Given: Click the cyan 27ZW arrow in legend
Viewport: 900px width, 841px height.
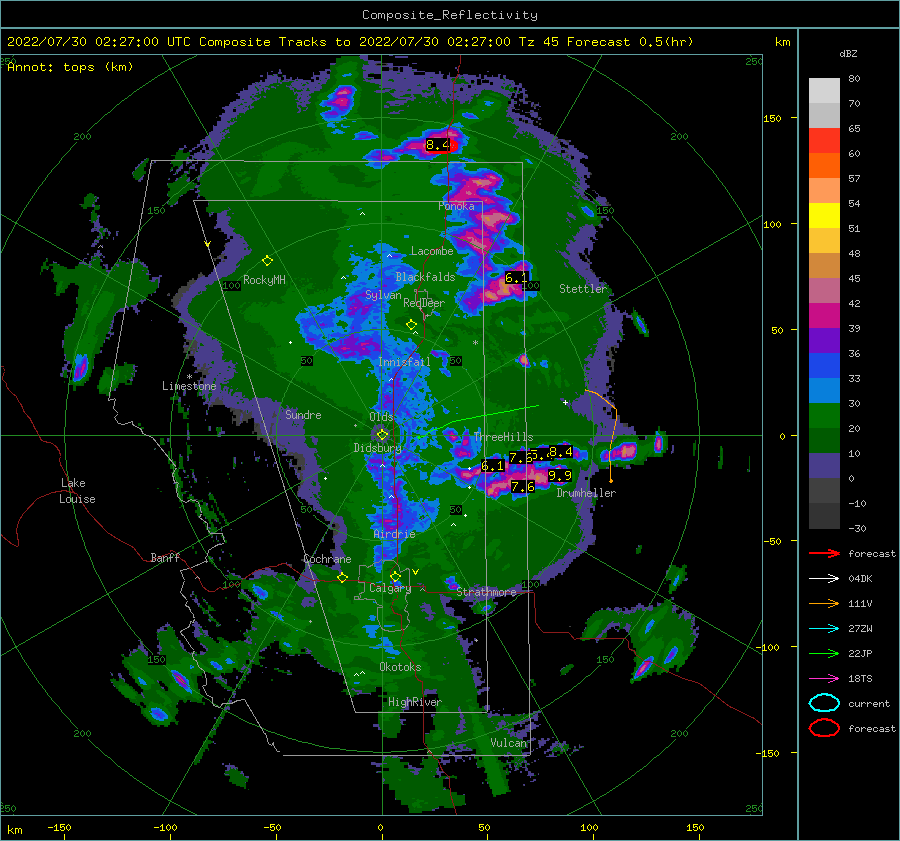Looking at the screenshot, I should (x=824, y=629).
